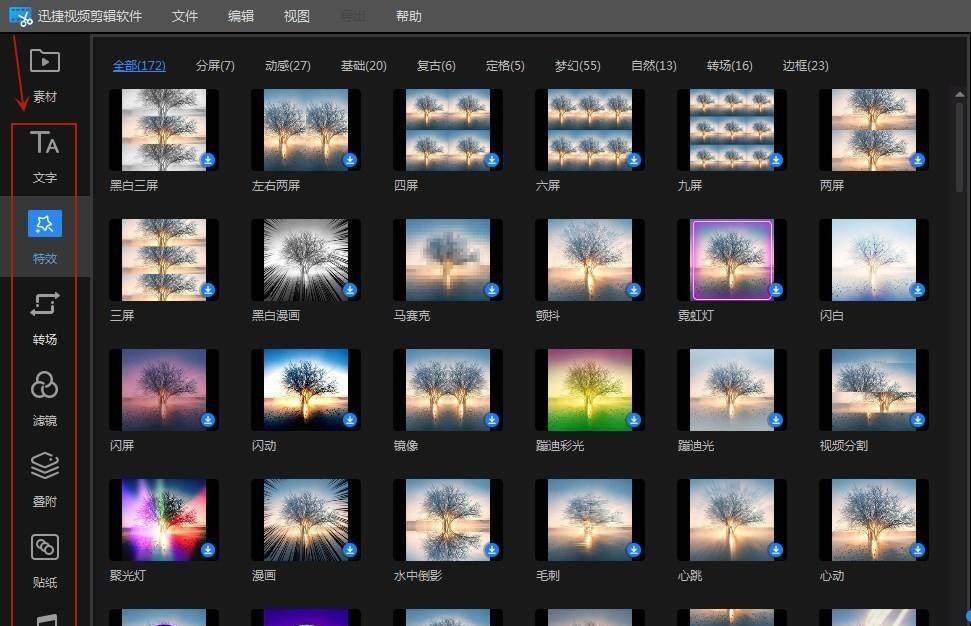Select the 黑白三屏 effect thumbnail
The width and height of the screenshot is (971, 626).
coord(163,130)
